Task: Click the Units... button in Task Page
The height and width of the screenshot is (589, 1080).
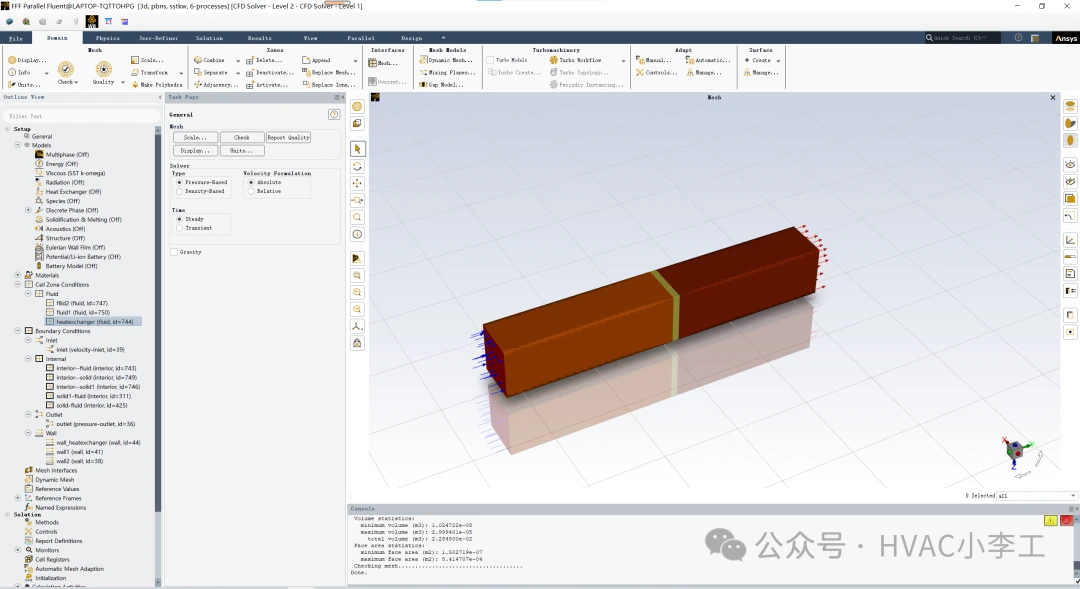Action: point(242,150)
